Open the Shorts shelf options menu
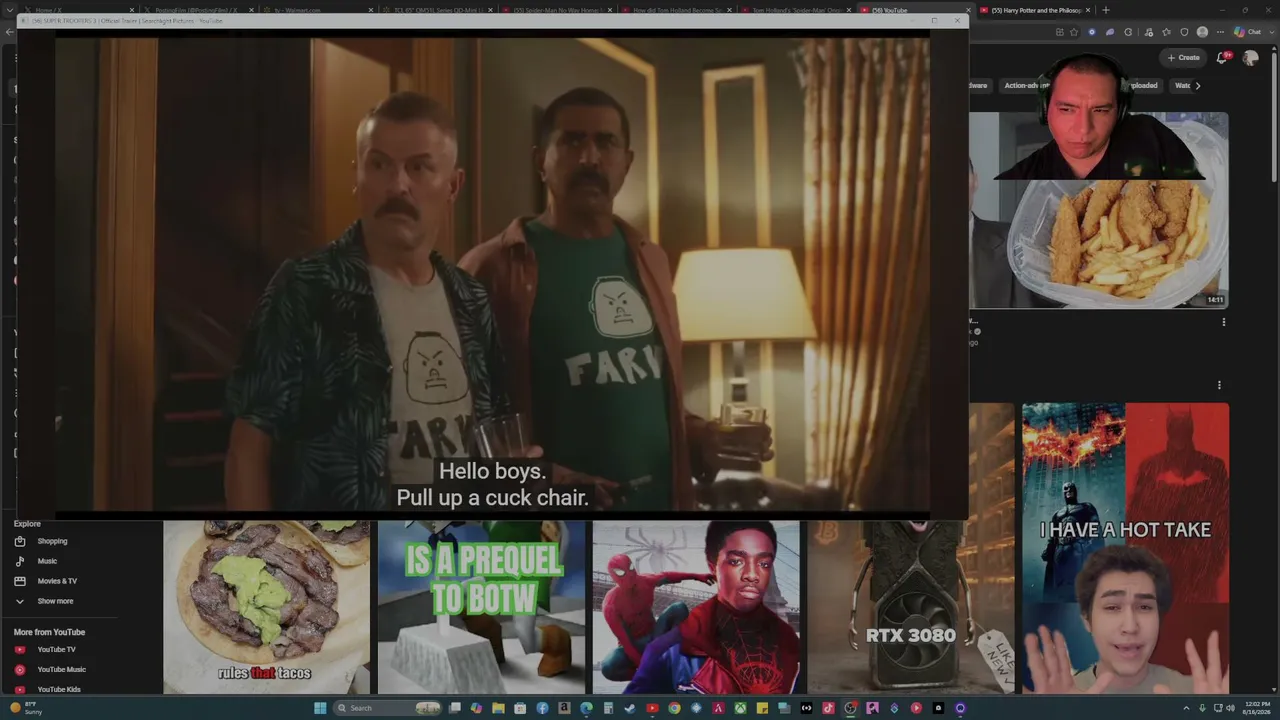 [1219, 385]
